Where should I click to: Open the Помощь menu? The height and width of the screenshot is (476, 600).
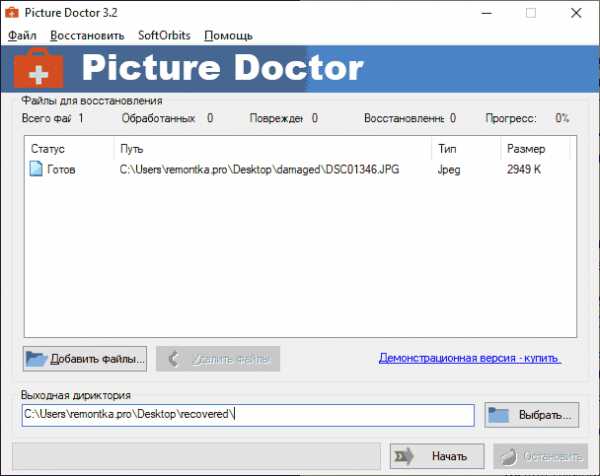tap(228, 36)
